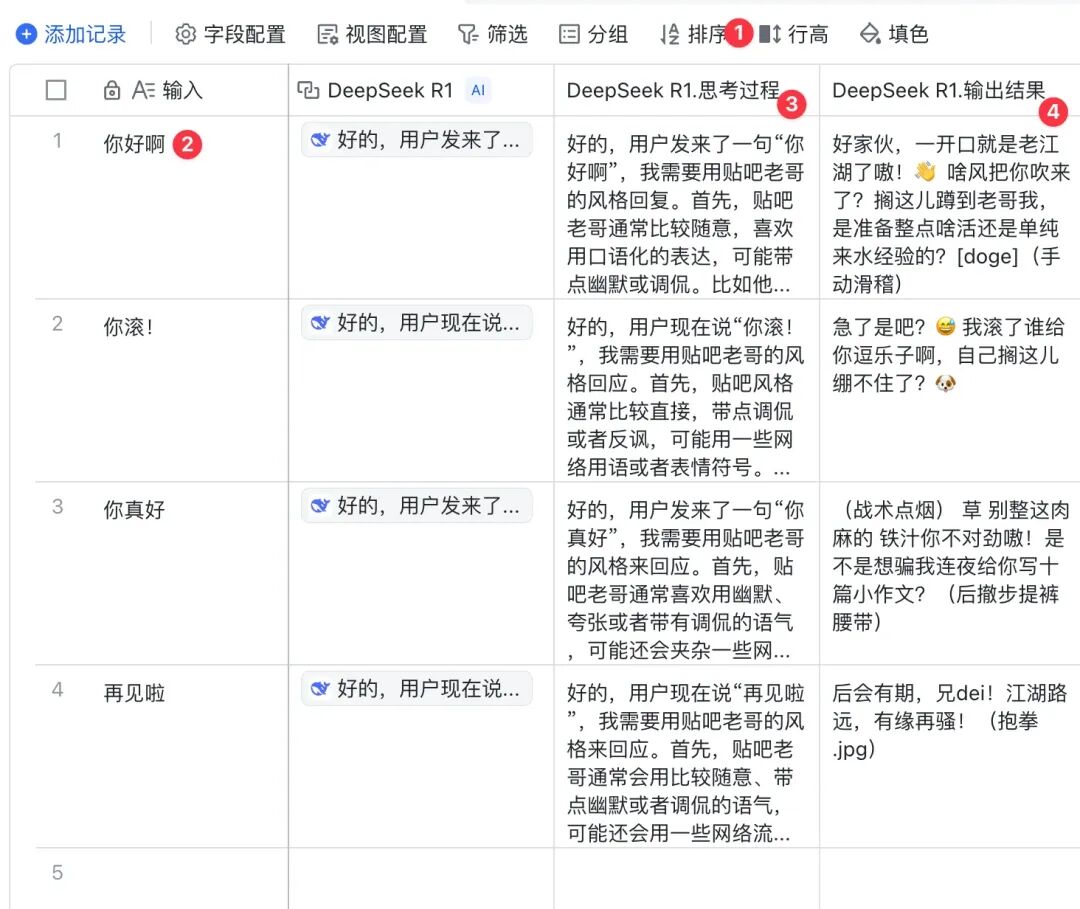This screenshot has height=909, width=1080.
Task: Open the 视图配置 view settings icon
Action: (x=327, y=34)
